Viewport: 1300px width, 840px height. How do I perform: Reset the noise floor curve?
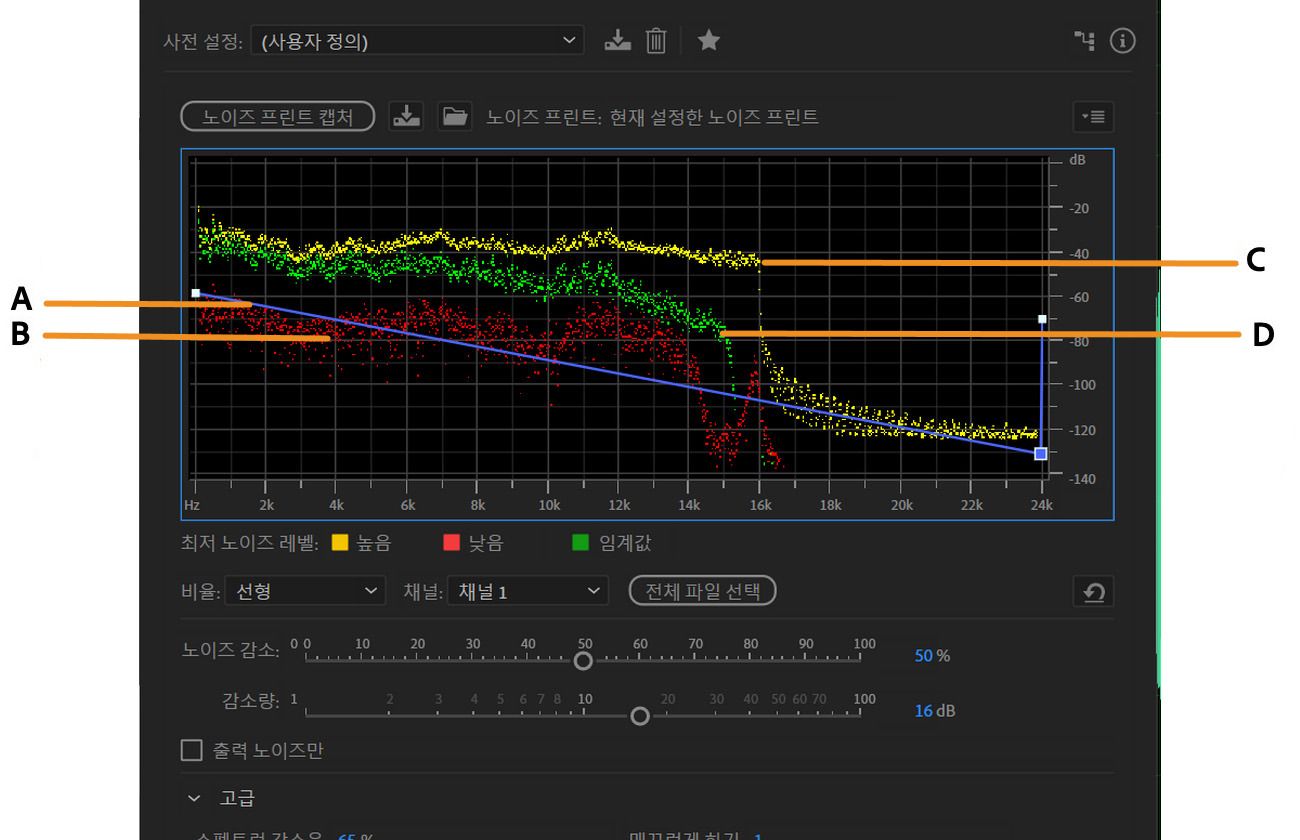(1093, 592)
